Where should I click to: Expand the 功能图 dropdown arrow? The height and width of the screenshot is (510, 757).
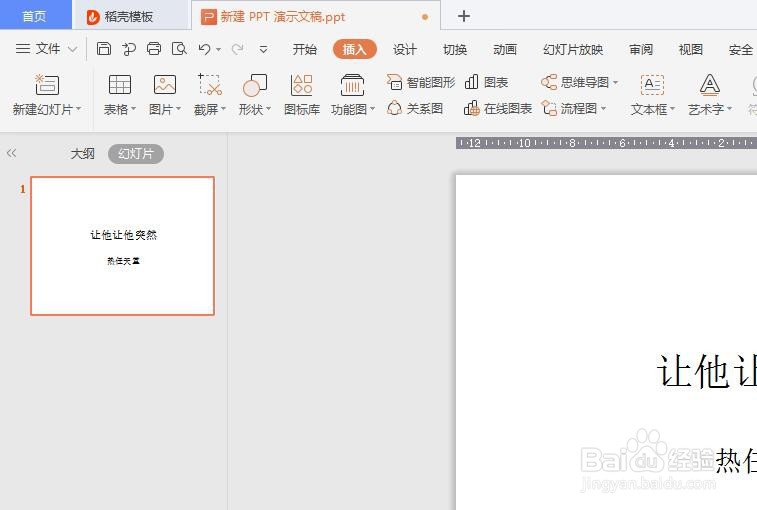coord(372,109)
